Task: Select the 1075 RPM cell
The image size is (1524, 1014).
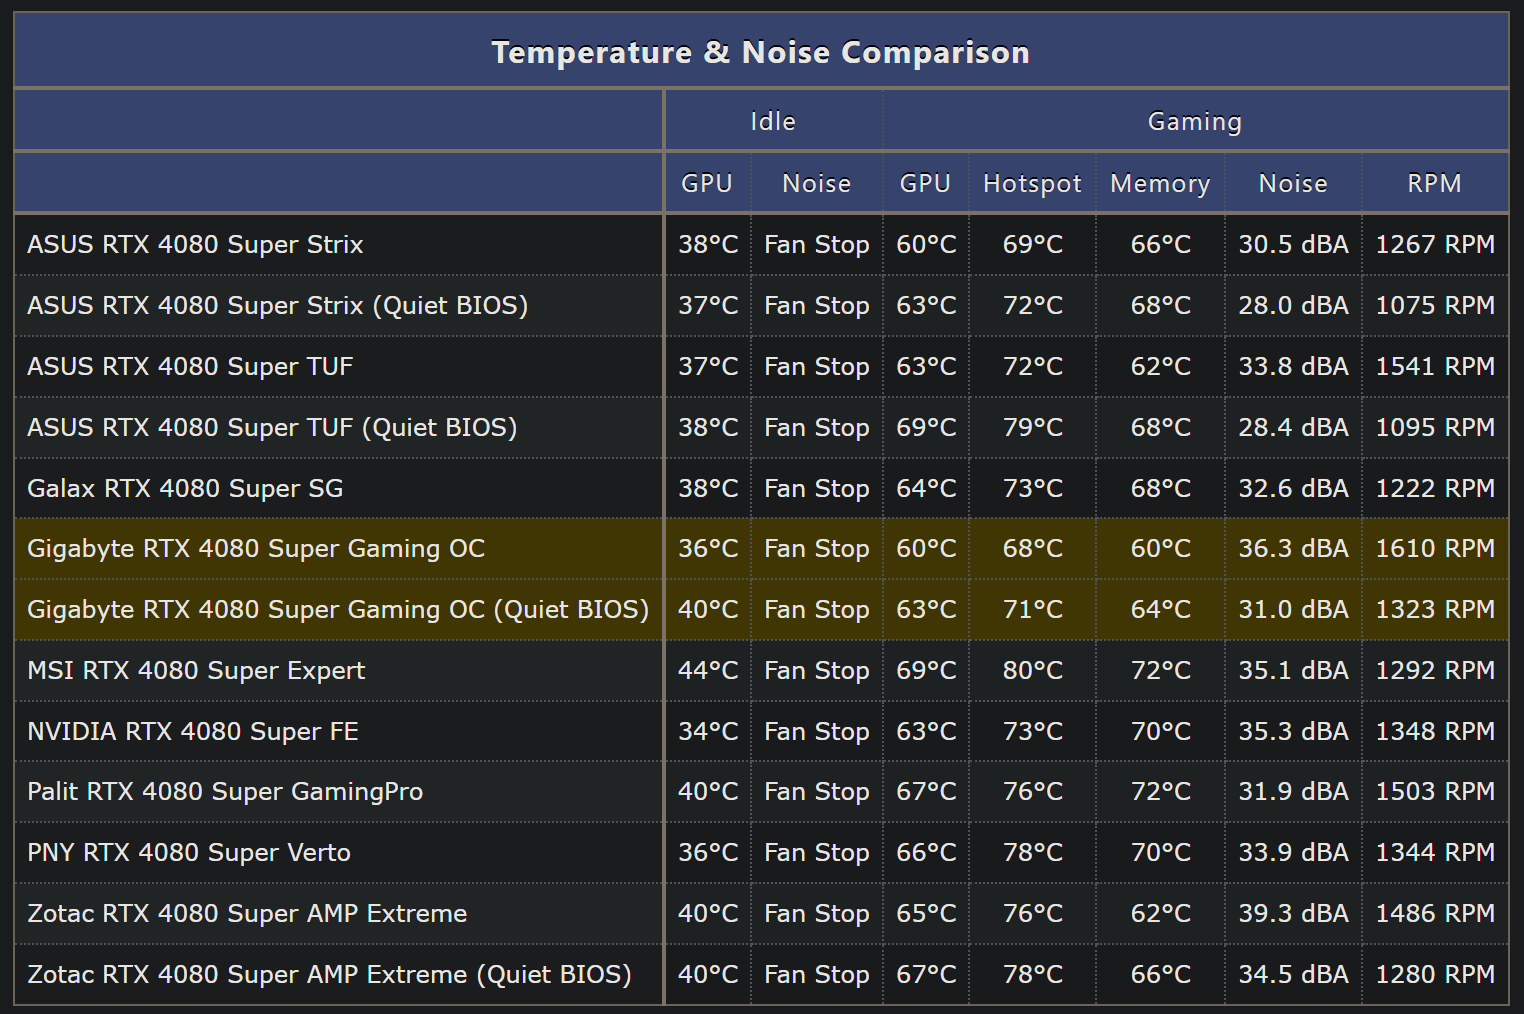Action: (x=1435, y=306)
